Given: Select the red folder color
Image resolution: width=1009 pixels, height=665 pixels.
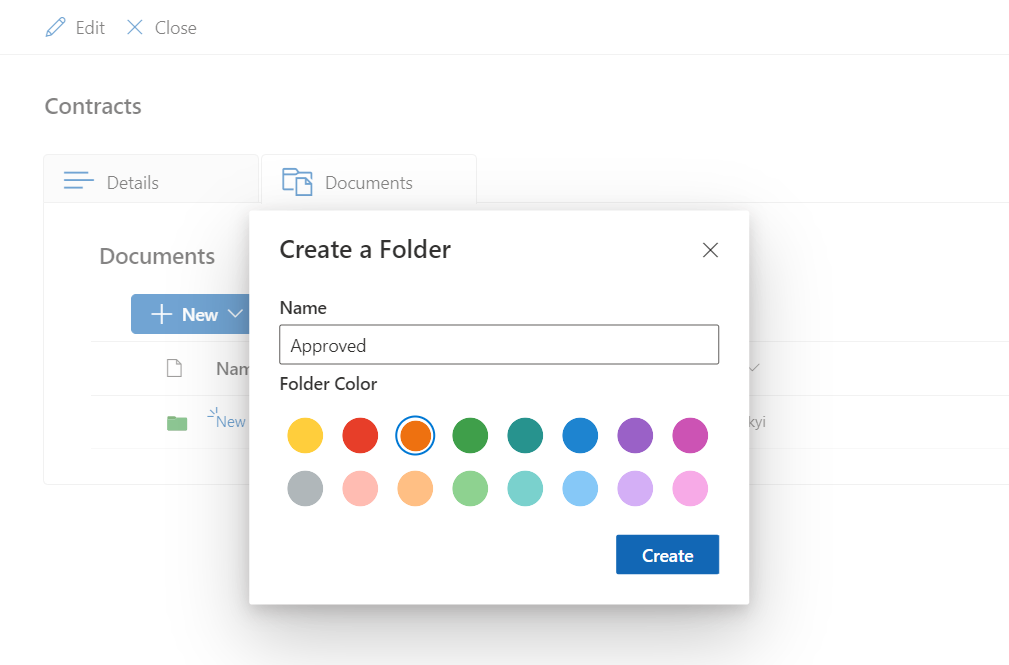Looking at the screenshot, I should click(360, 436).
